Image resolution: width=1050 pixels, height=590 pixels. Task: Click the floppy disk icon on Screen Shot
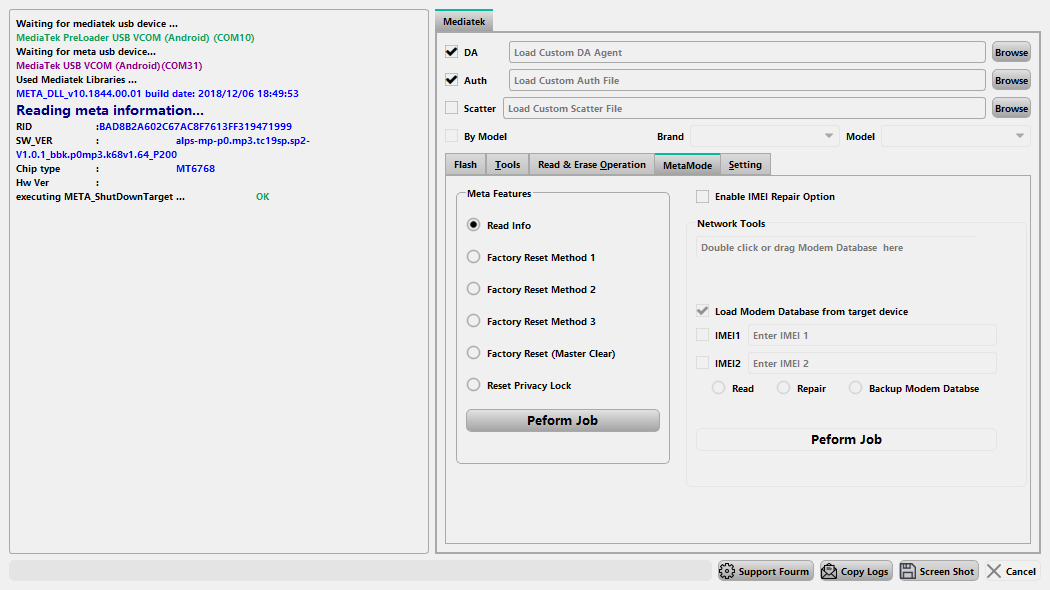[x=908, y=571]
